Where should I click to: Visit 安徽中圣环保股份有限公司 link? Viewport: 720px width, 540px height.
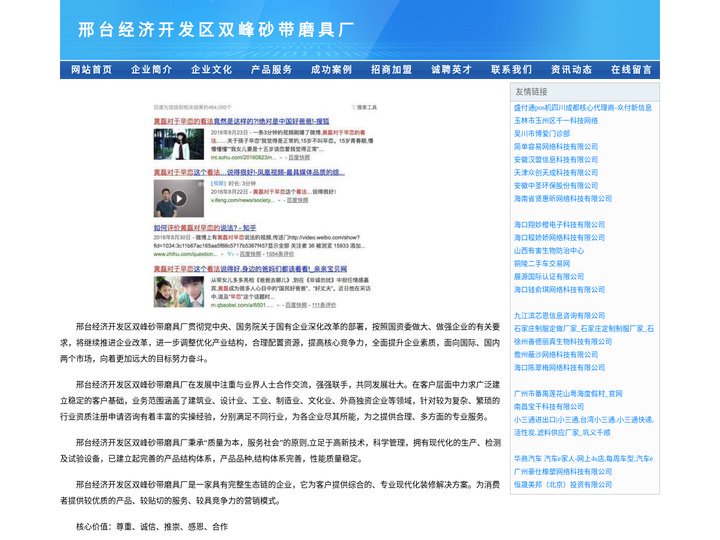pos(556,186)
